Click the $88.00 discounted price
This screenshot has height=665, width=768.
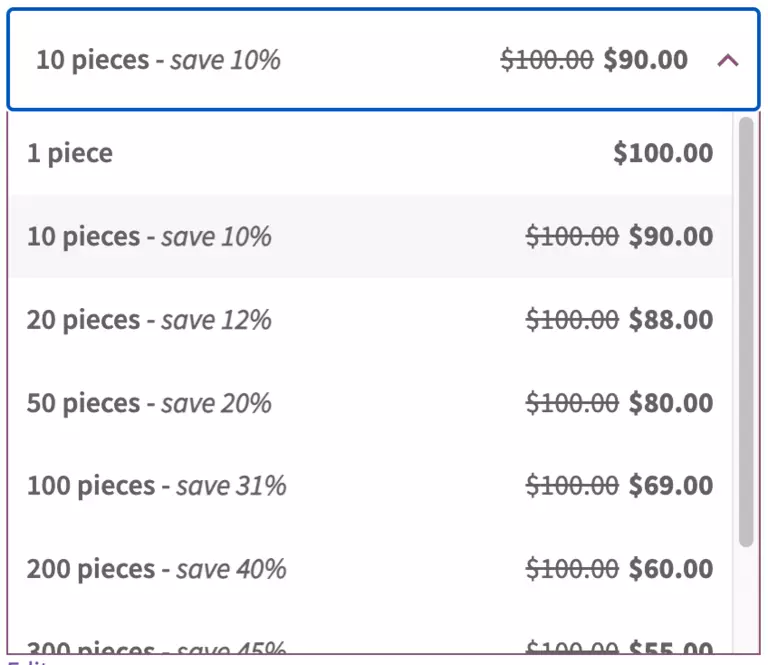click(671, 320)
